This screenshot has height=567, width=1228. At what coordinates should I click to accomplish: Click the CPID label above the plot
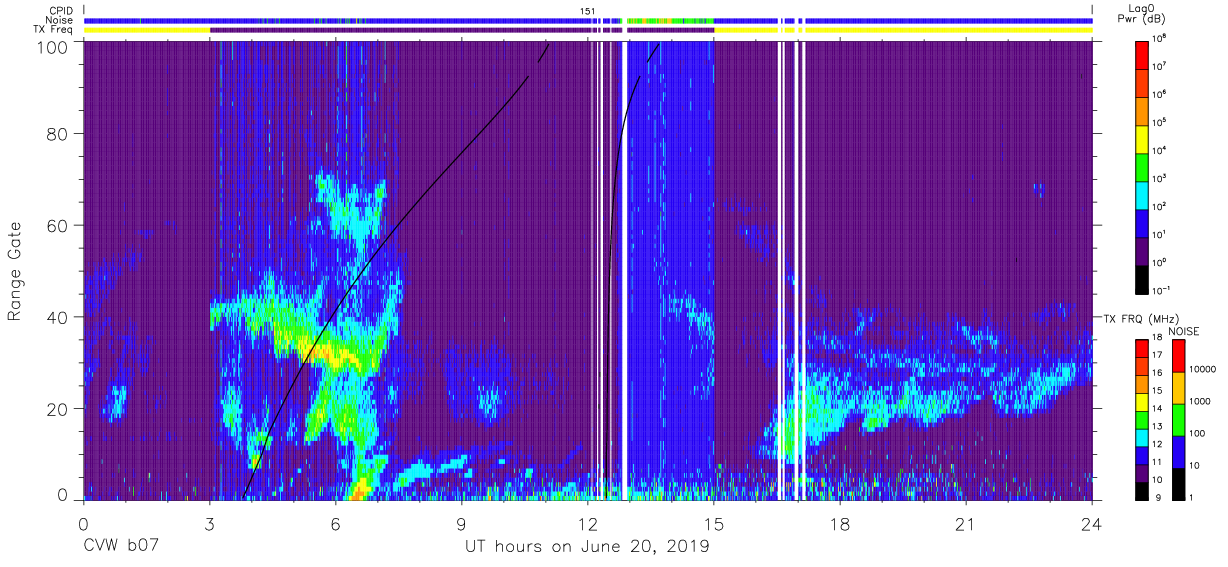[x=61, y=10]
